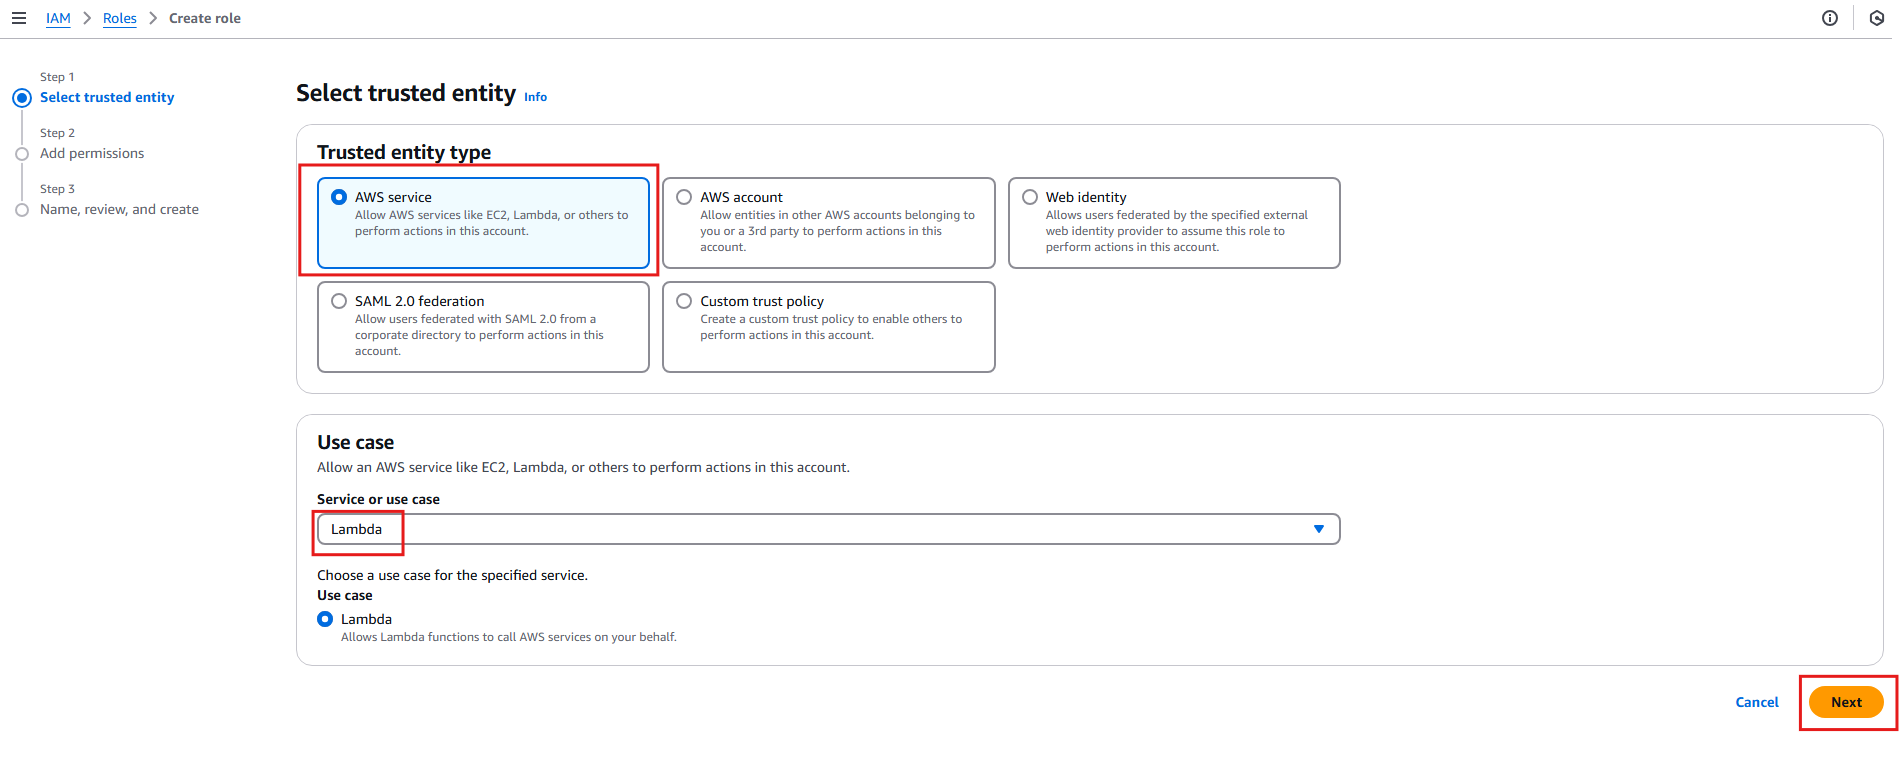Click 'Allows Lambda functions to call AWS services' description

(509, 637)
